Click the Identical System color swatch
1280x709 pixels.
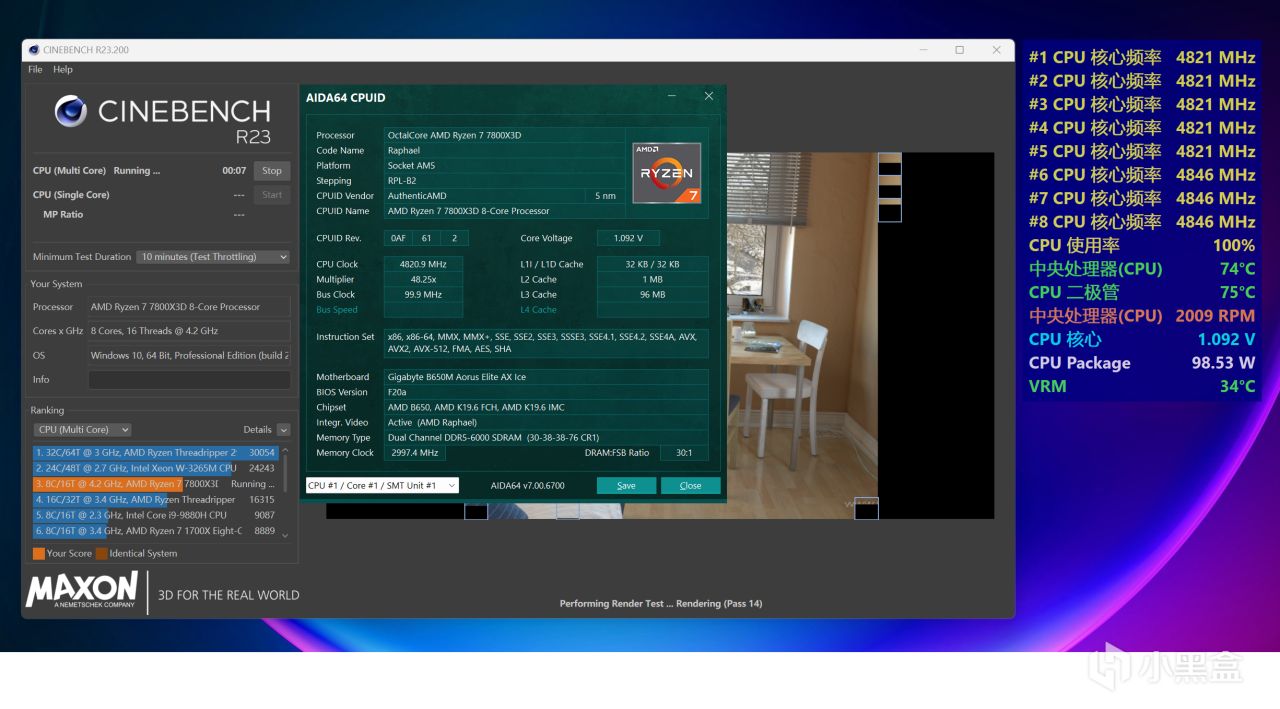click(x=102, y=553)
